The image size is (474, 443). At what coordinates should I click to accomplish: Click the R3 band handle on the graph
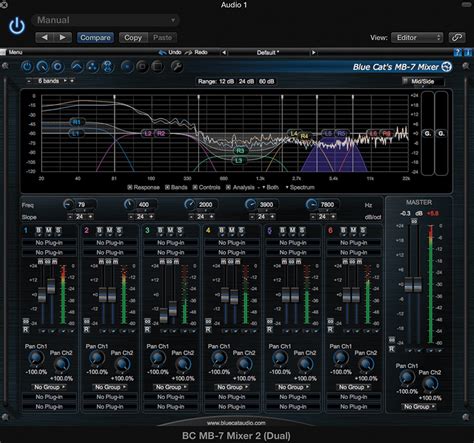(x=240, y=151)
